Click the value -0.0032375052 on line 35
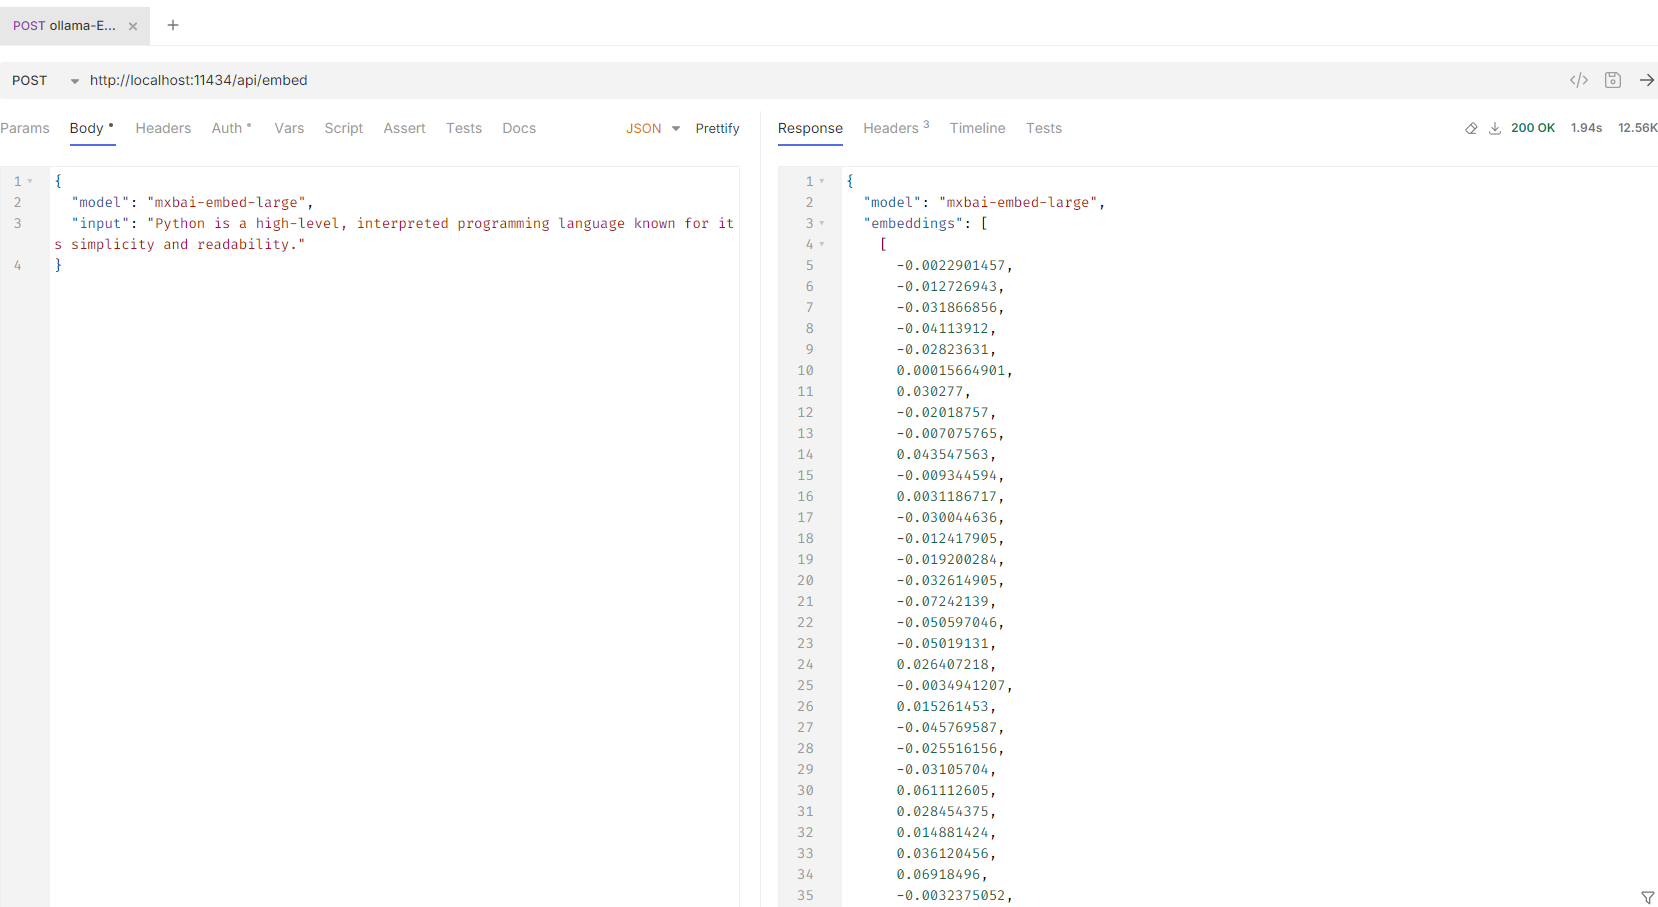This screenshot has height=907, width=1658. tap(951, 895)
